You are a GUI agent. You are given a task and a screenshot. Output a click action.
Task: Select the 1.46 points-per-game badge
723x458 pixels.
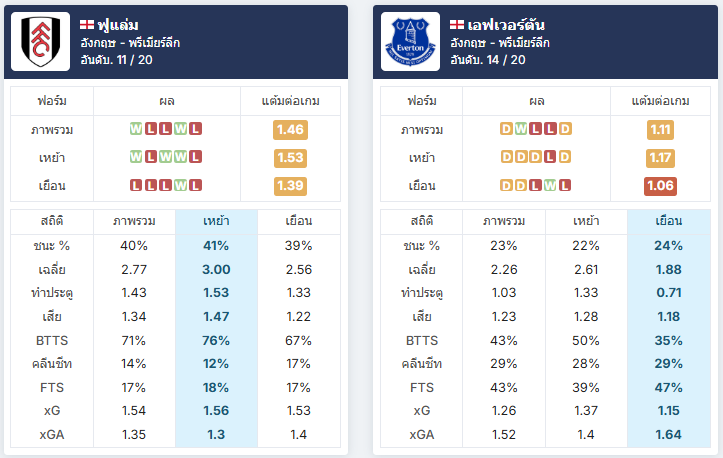pos(290,130)
